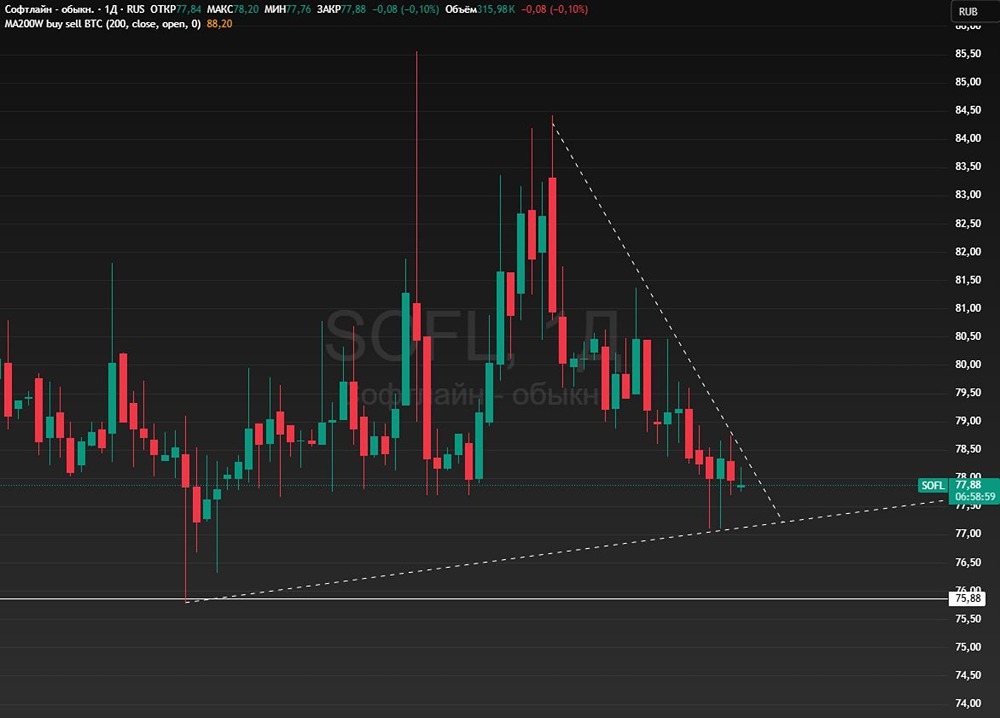Viewport: 1000px width, 718px height.
Task: Click the 82,00 price axis label
Action: click(x=968, y=251)
